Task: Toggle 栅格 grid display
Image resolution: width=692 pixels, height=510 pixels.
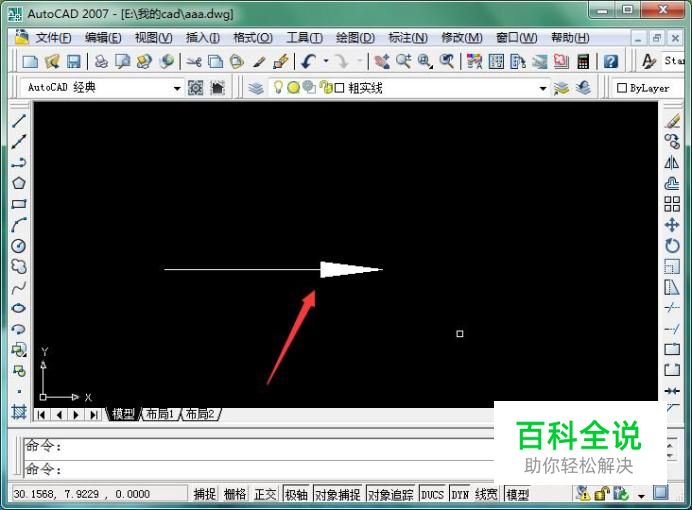Action: click(235, 494)
